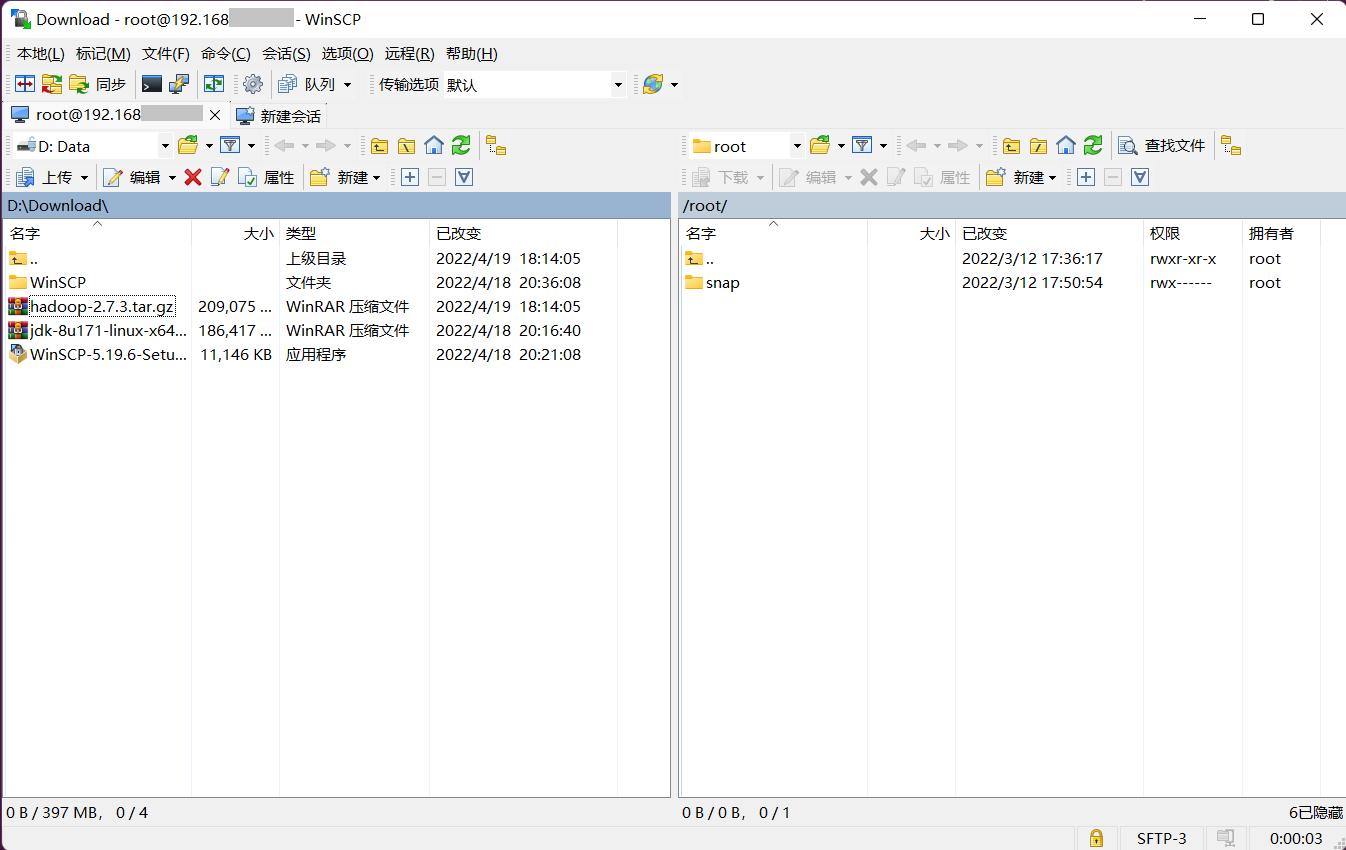Screen dimensions: 1346x850
Task: Click the synchronize browsing icon next to compare
Action: pos(52,85)
